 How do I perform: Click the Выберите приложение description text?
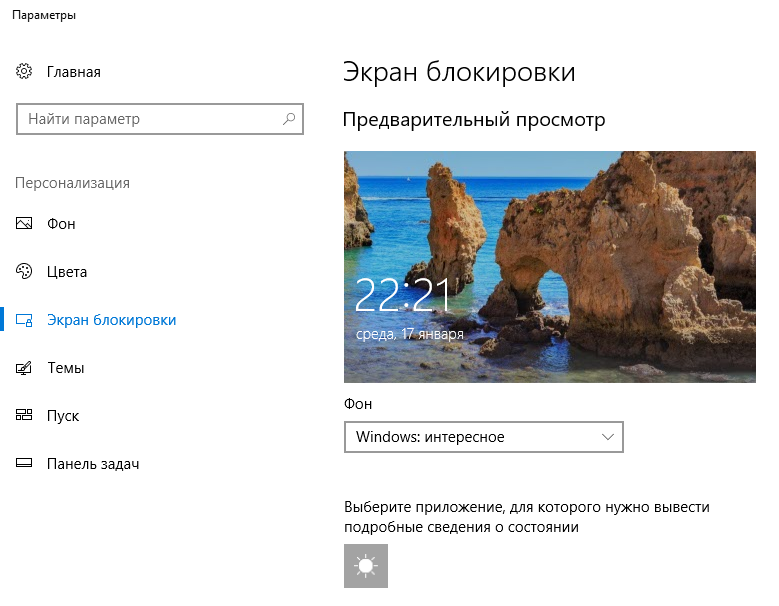pyautogui.click(x=527, y=517)
